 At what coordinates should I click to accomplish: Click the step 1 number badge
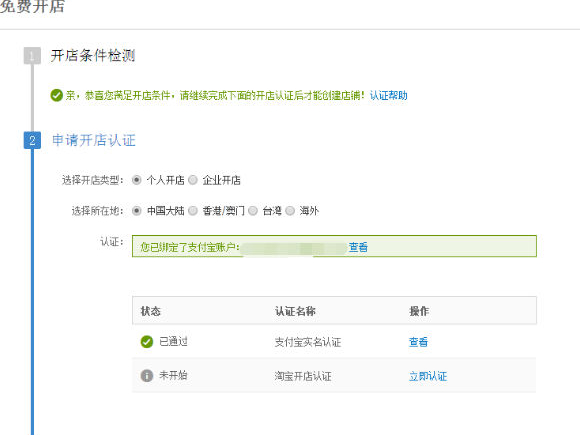click(x=32, y=56)
